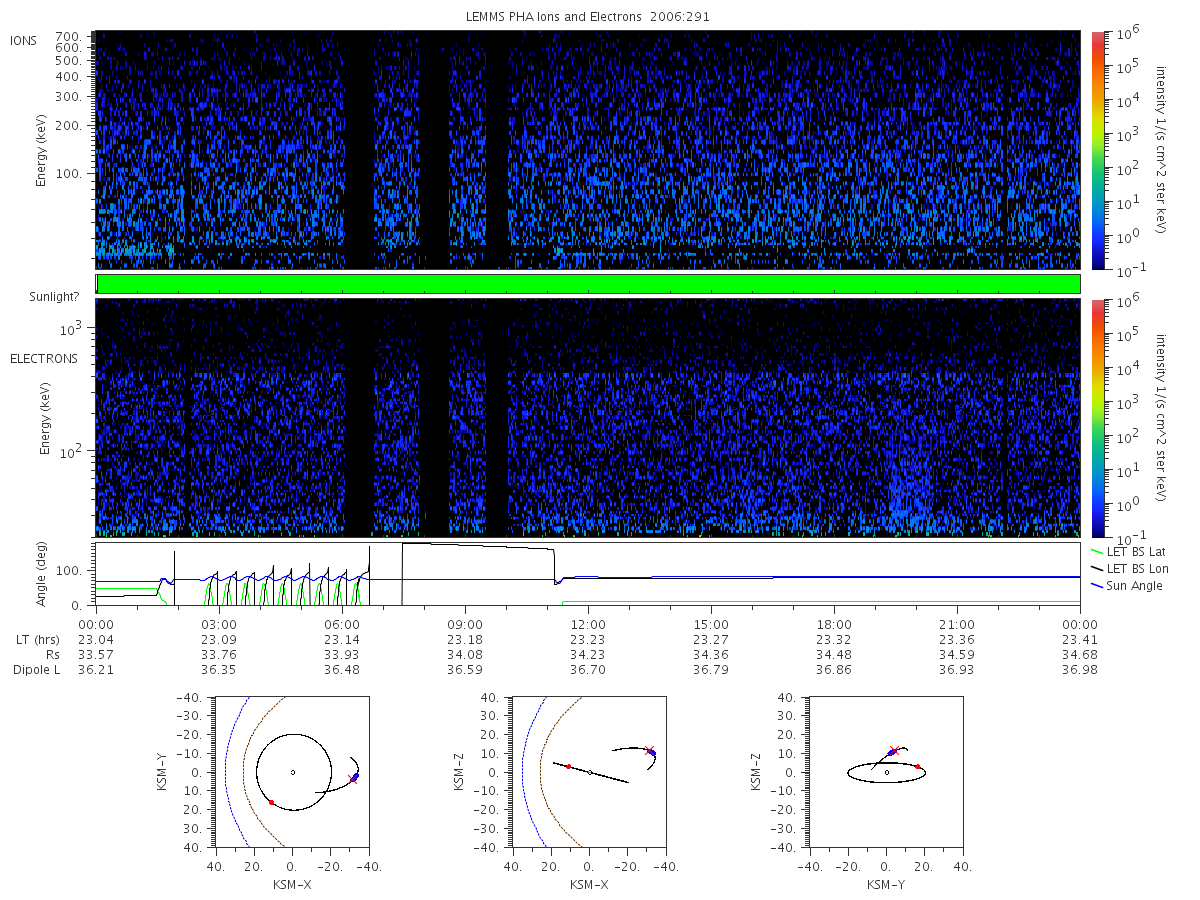Open the KSM-Z versus KSM-Y orbit plot
Image resolution: width=1200 pixels, height=900 pixels.
[x=886, y=772]
